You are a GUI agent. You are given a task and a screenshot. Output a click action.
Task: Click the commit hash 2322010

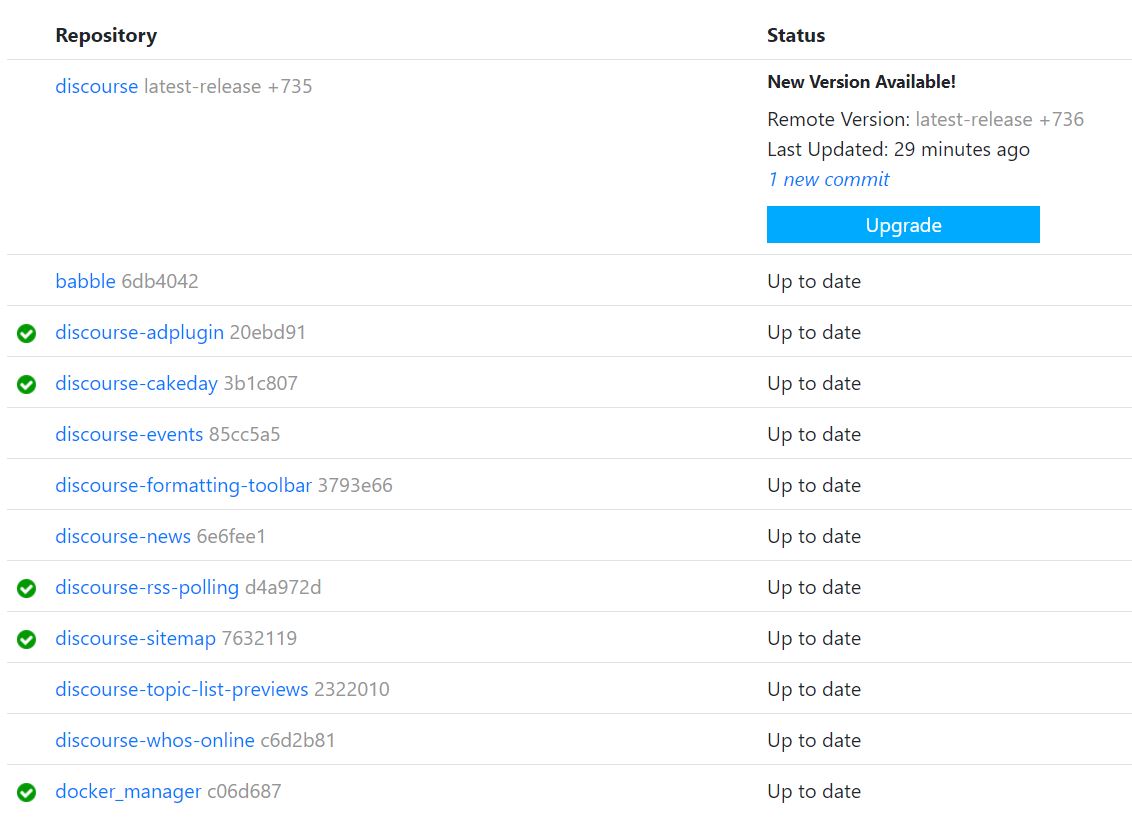click(352, 690)
